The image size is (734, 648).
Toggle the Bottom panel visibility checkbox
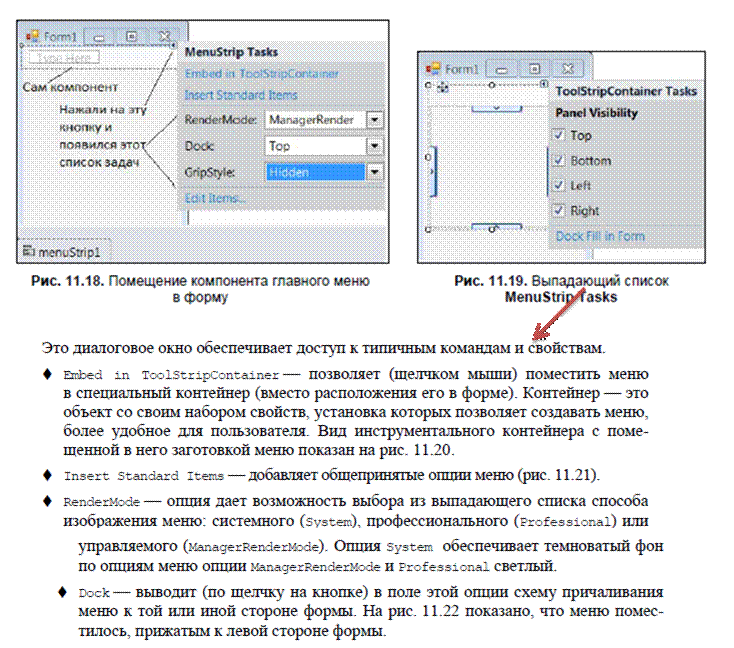point(559,160)
